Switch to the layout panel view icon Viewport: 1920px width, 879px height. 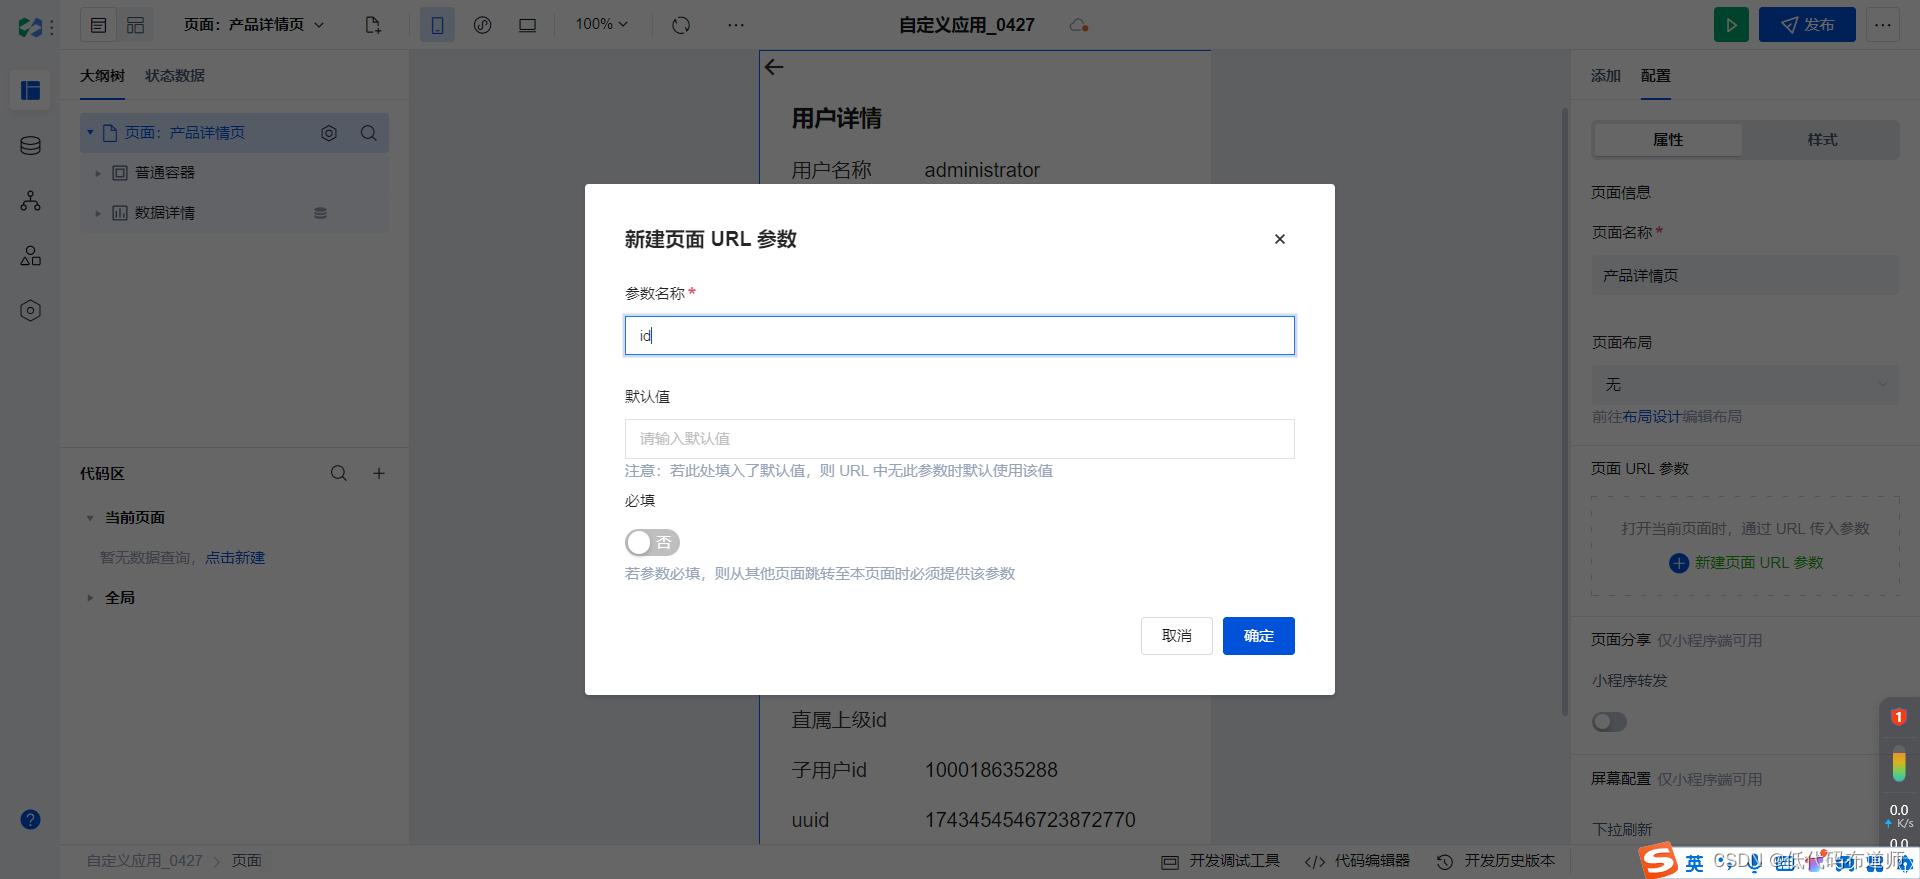coord(135,25)
